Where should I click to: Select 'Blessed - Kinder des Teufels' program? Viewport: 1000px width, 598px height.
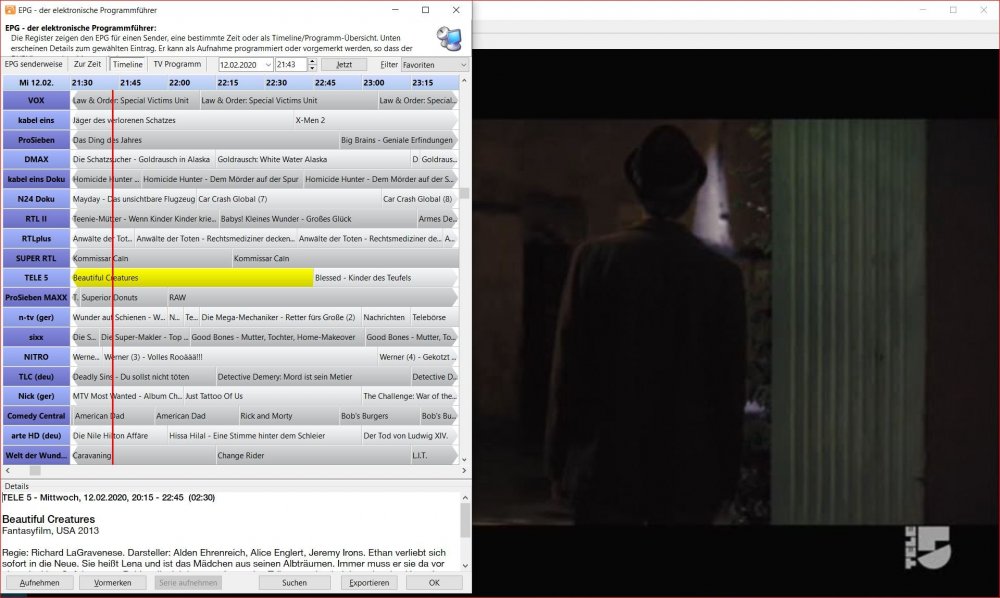386,278
